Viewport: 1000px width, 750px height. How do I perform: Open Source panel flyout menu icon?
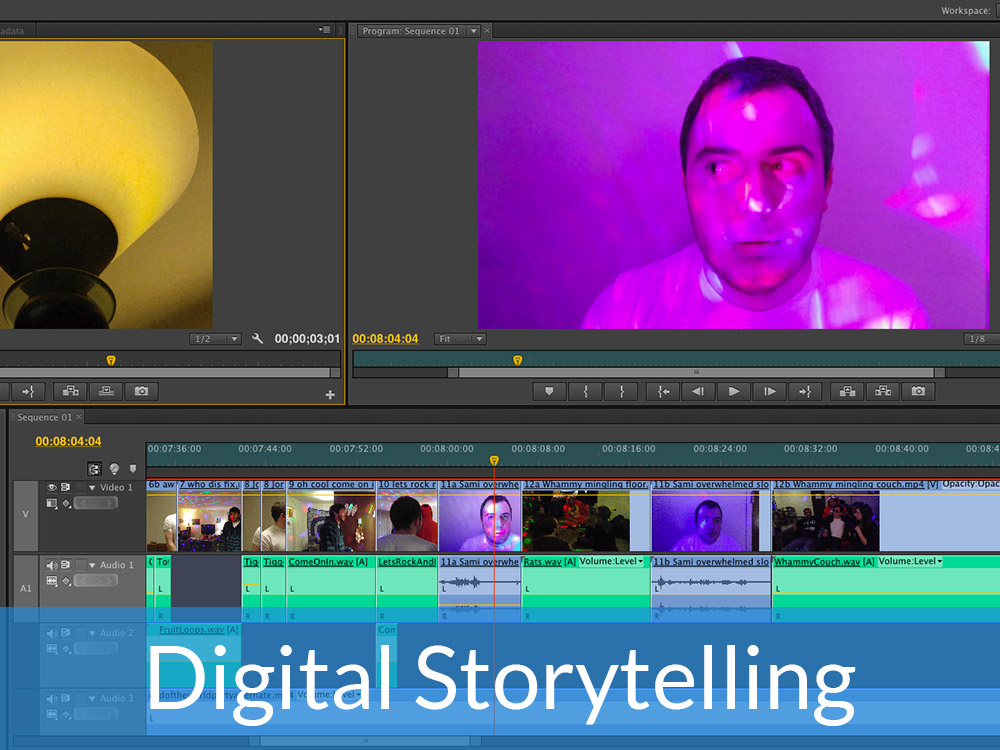pyautogui.click(x=325, y=29)
